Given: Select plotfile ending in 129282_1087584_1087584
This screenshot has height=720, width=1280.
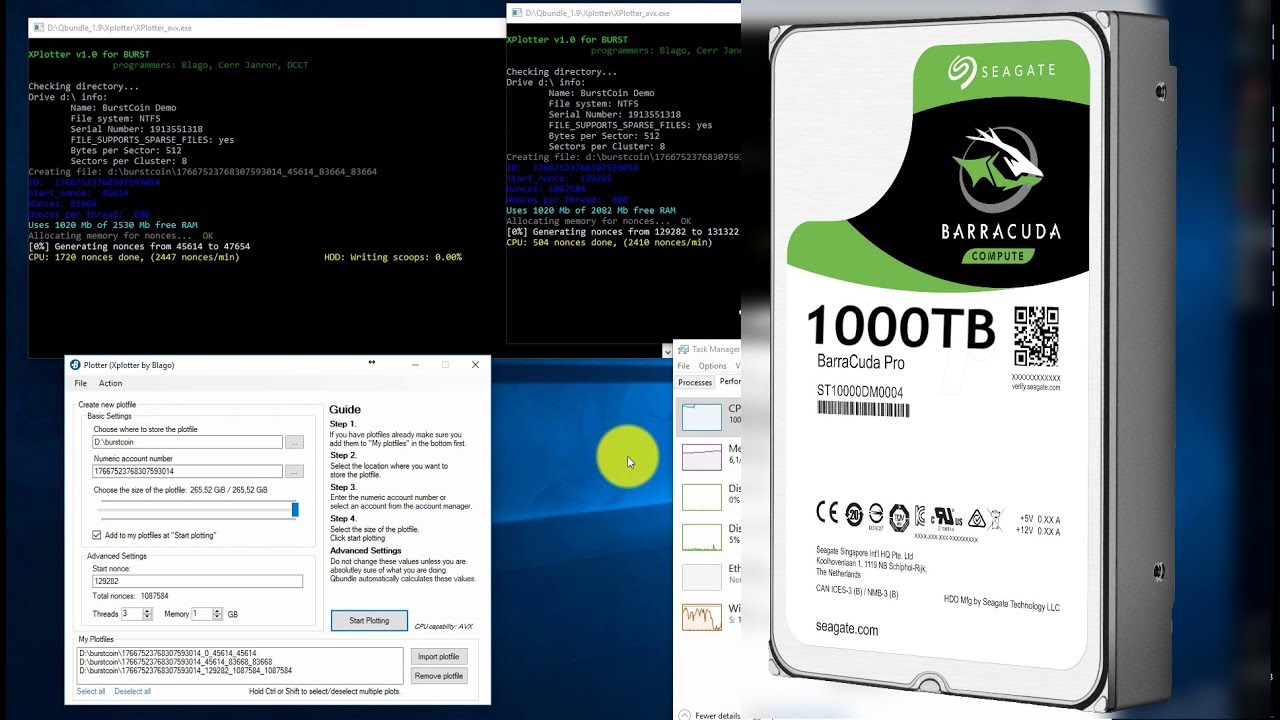Looking at the screenshot, I should [x=185, y=670].
